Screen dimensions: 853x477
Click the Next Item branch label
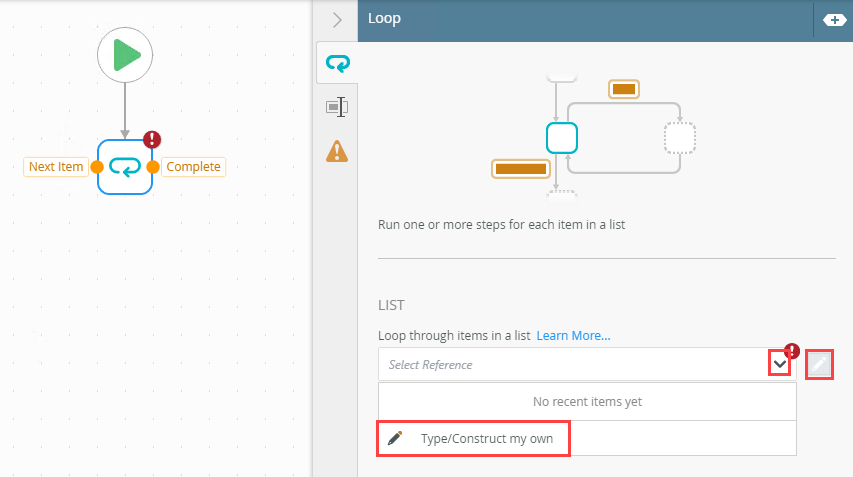point(56,167)
